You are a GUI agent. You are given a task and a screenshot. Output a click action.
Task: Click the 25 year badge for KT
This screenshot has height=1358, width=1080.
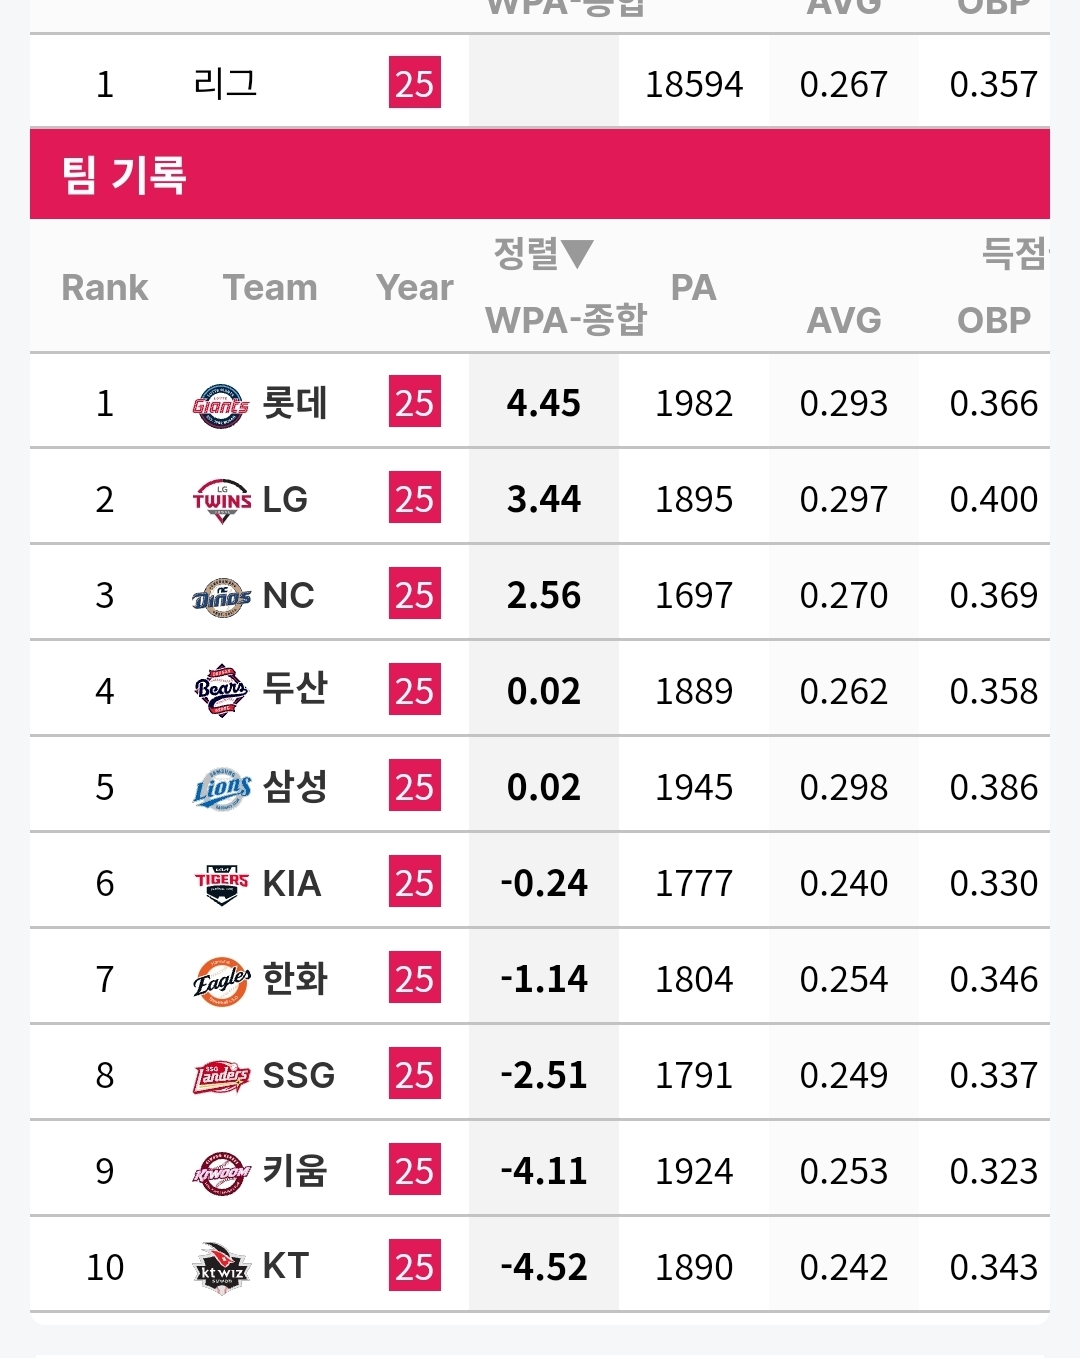[x=414, y=1267]
